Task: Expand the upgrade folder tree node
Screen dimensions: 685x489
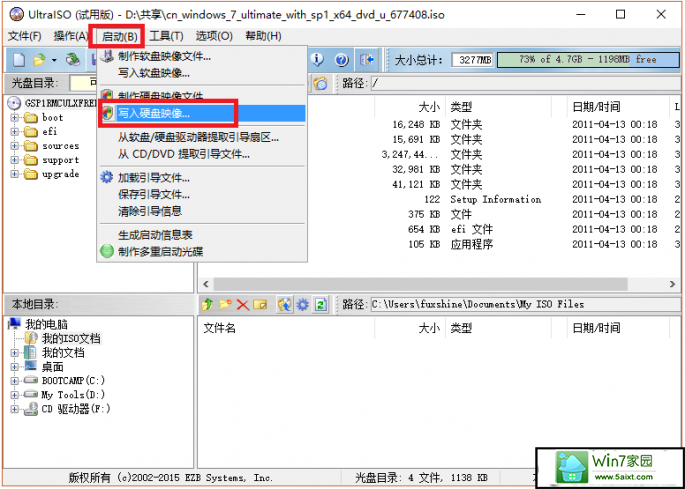Action: pos(15,174)
